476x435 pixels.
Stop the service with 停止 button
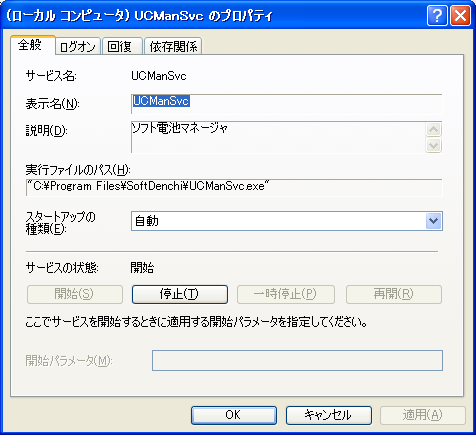[x=180, y=294]
